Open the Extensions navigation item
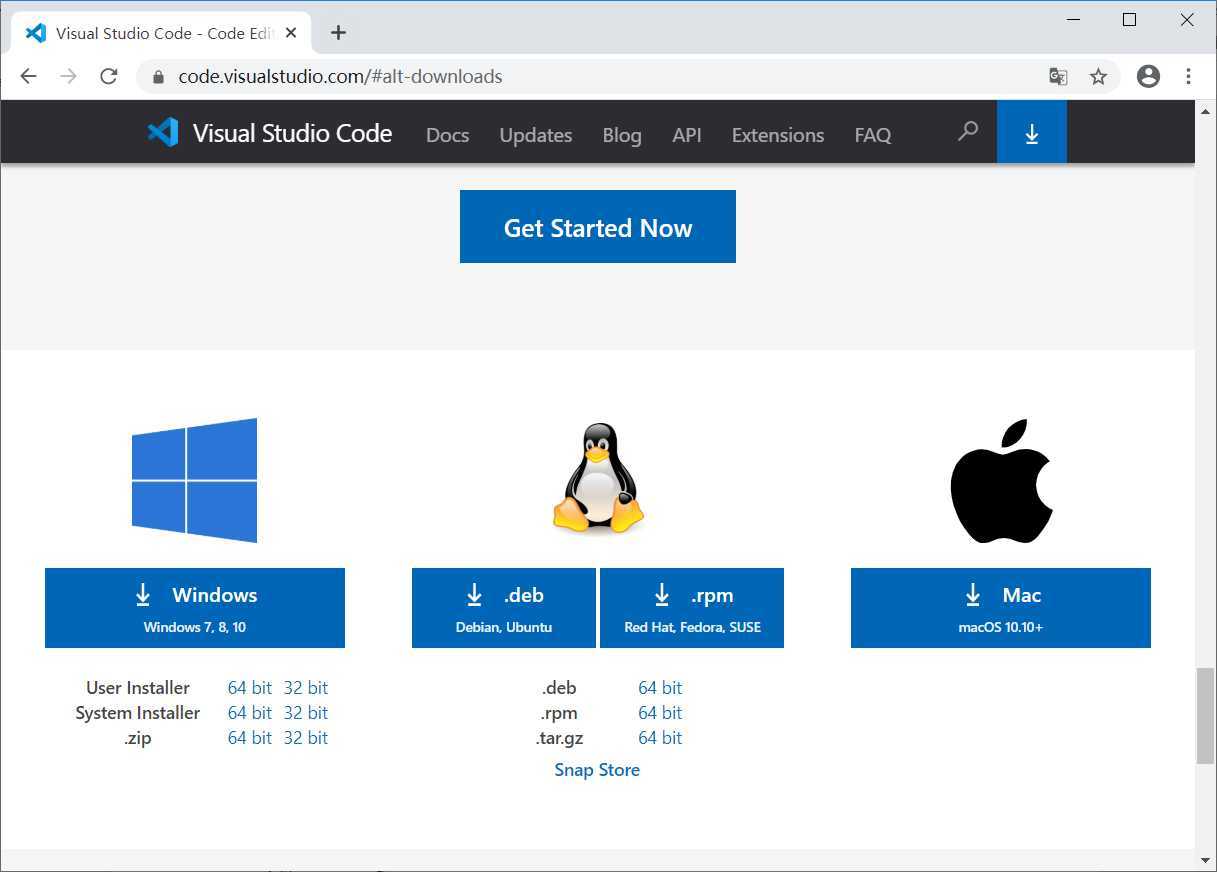The image size is (1217, 872). tap(778, 135)
